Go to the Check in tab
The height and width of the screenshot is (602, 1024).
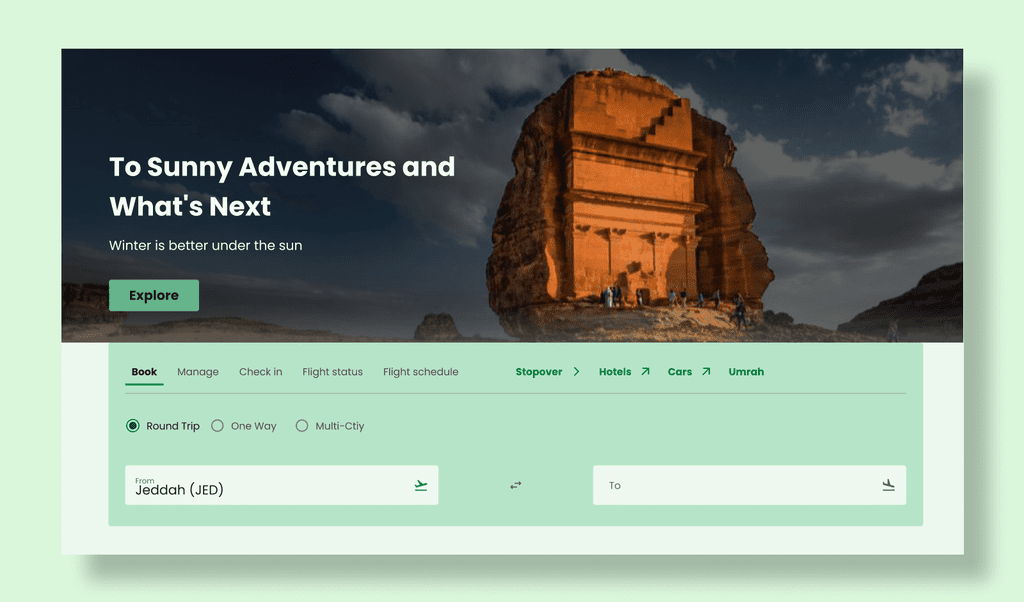point(261,372)
